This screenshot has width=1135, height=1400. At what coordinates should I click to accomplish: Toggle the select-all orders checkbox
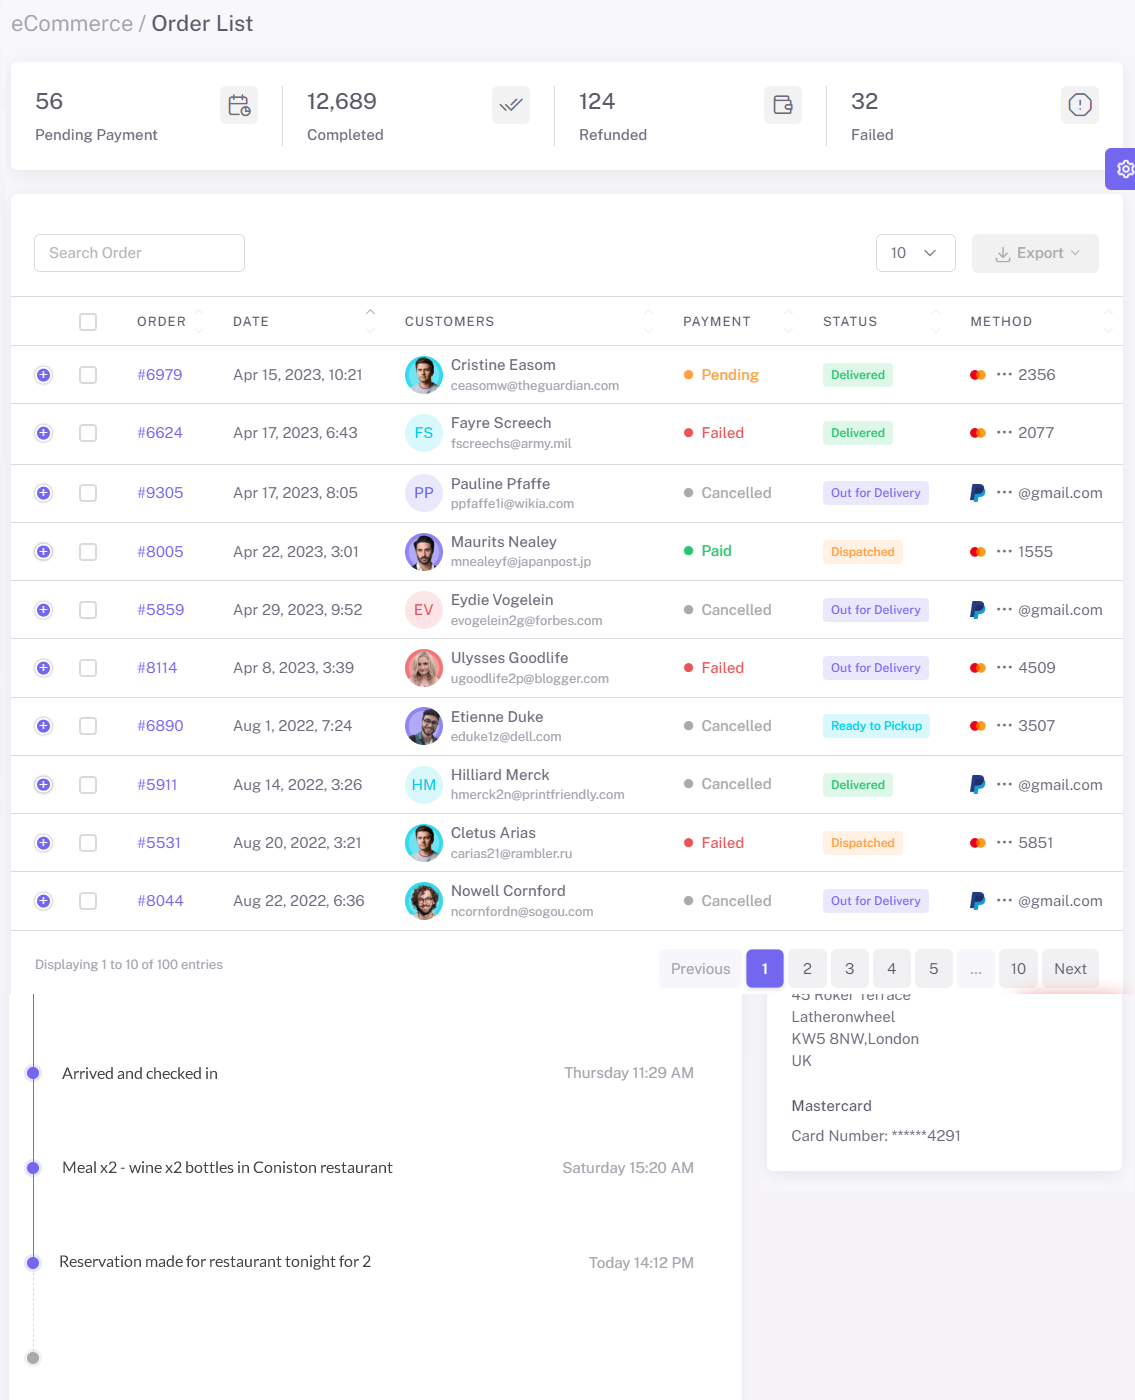(88, 322)
